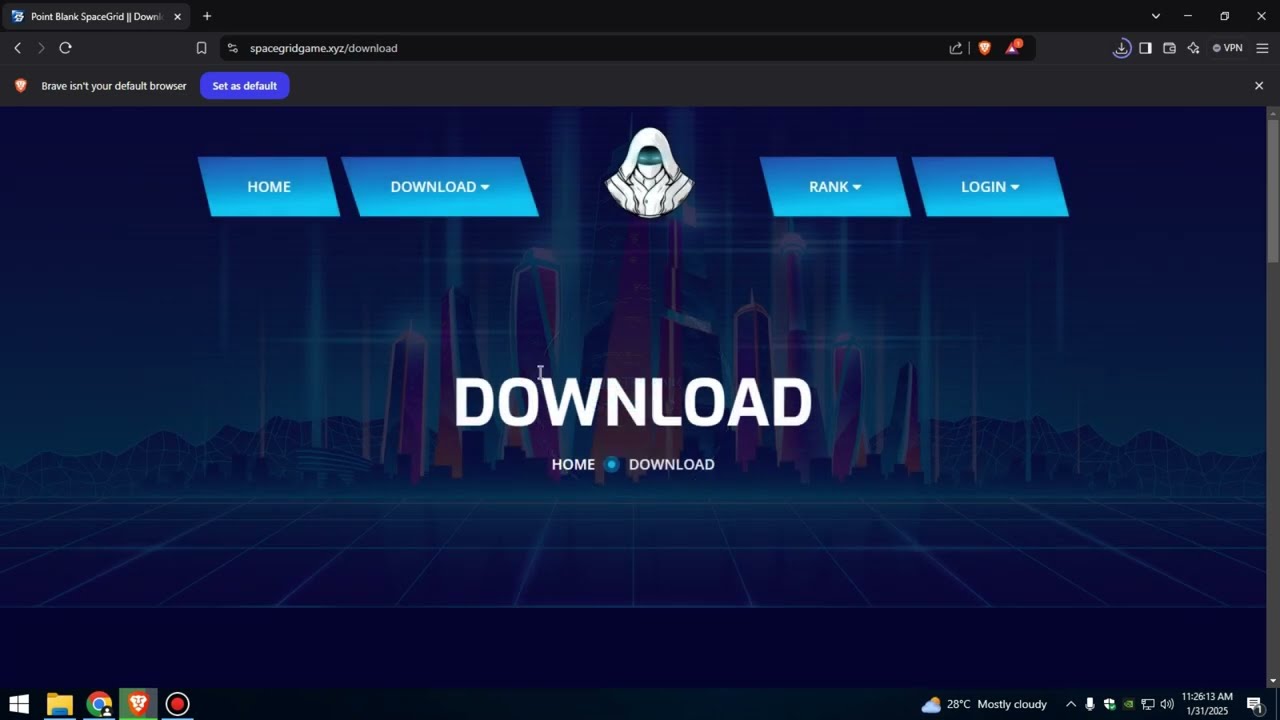The height and width of the screenshot is (720, 1280).
Task: Click the microphone tray icon
Action: coord(1090,704)
